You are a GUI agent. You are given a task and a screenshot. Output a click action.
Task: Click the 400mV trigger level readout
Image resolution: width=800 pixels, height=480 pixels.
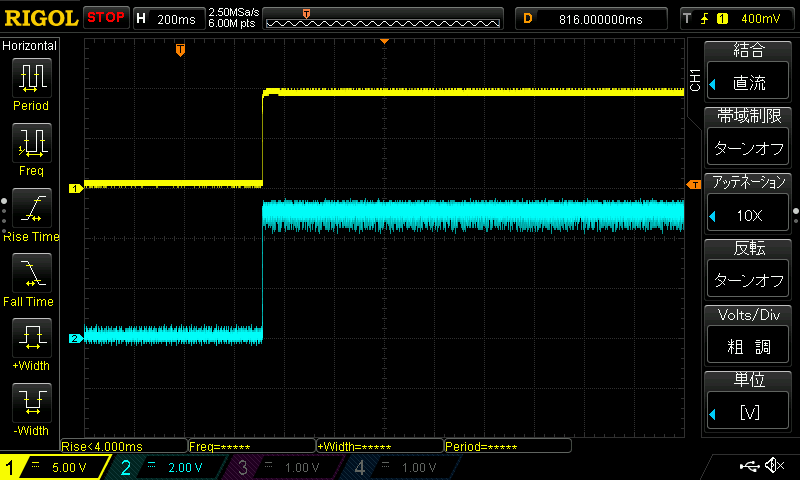(760, 19)
